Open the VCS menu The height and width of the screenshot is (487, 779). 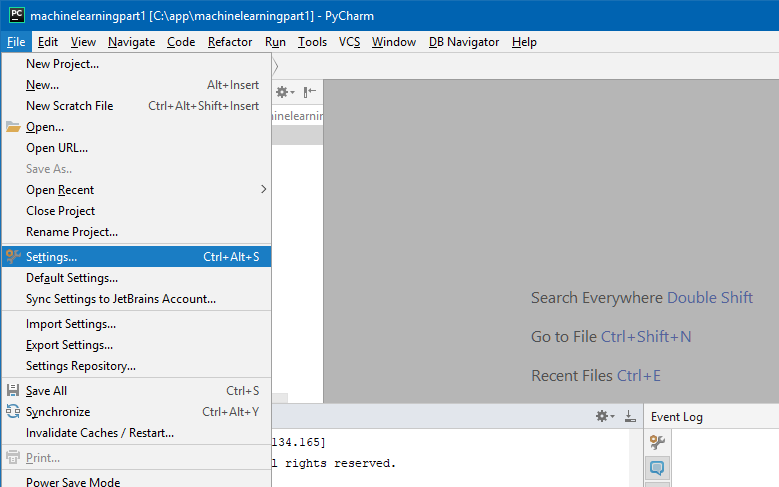coord(349,42)
